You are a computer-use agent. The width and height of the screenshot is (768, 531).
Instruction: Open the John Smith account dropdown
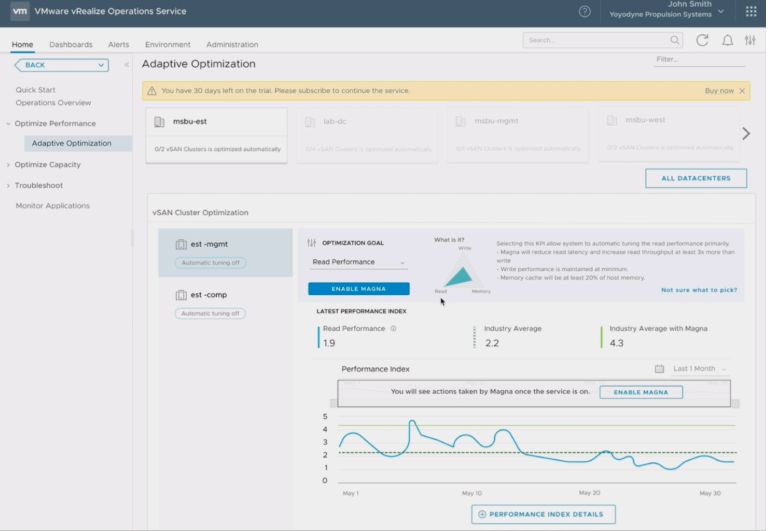(721, 11)
